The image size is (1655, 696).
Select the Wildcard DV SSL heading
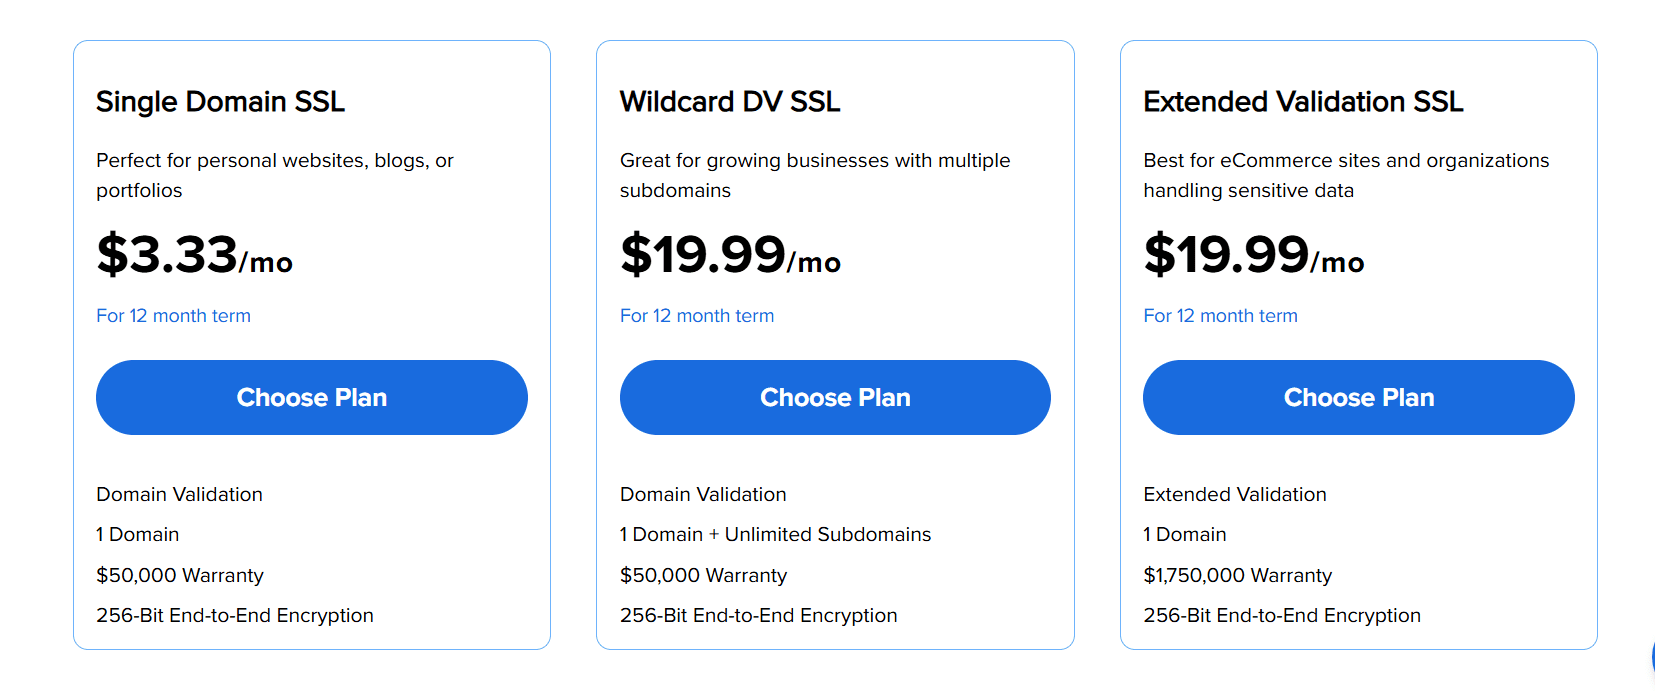[730, 101]
